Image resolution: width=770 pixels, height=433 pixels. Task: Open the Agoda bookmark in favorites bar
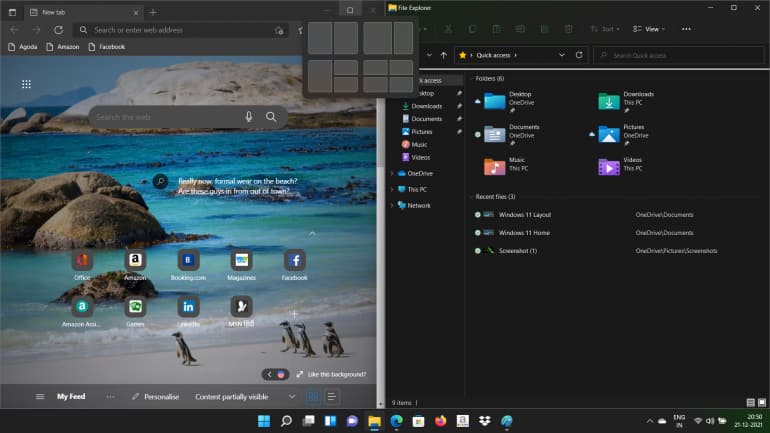click(26, 47)
